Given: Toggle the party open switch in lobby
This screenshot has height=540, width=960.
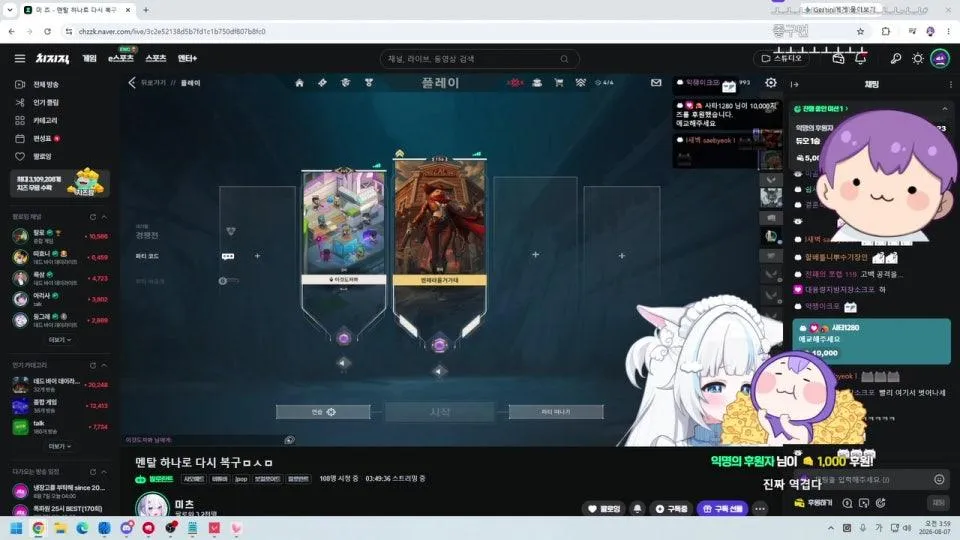Looking at the screenshot, I should (x=228, y=280).
